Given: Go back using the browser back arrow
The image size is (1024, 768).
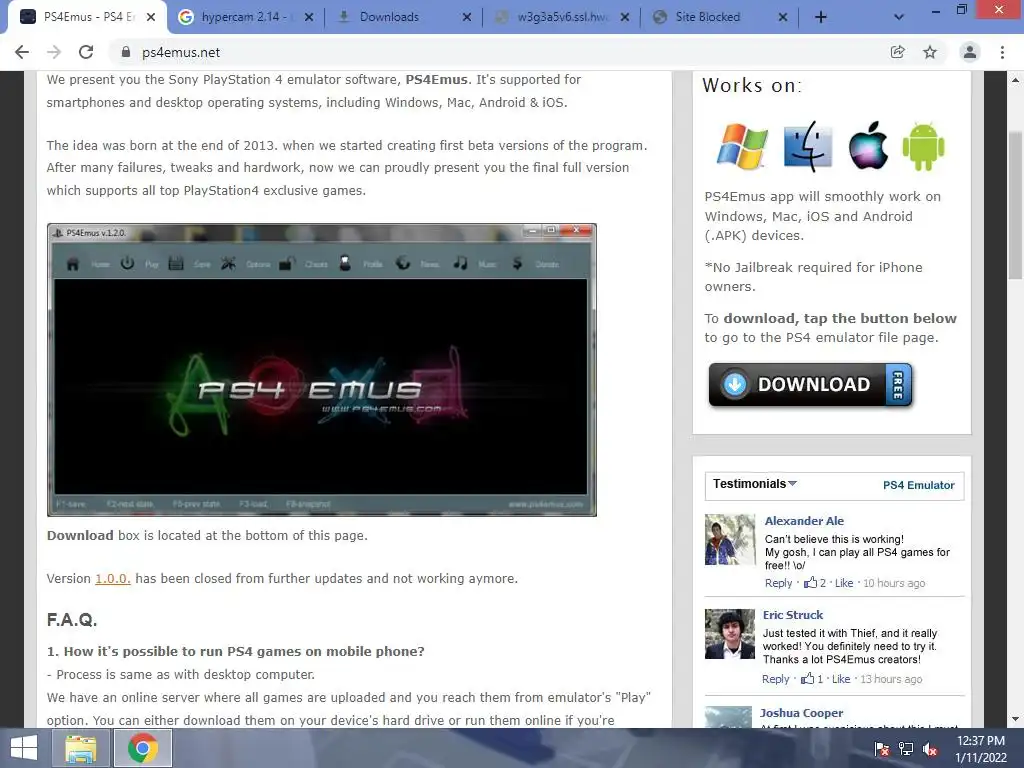Looking at the screenshot, I should click(x=22, y=52).
